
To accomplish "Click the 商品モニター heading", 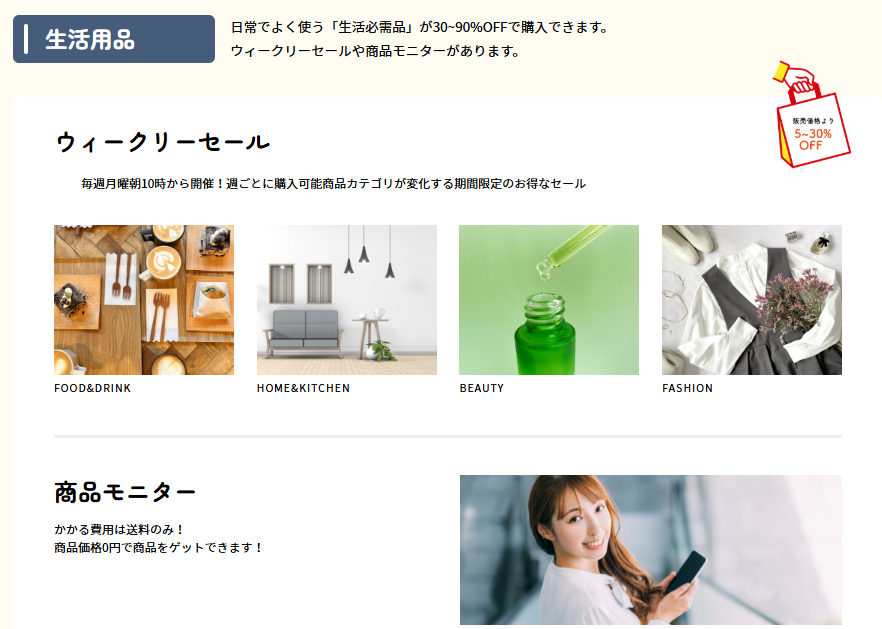I will tap(125, 492).
